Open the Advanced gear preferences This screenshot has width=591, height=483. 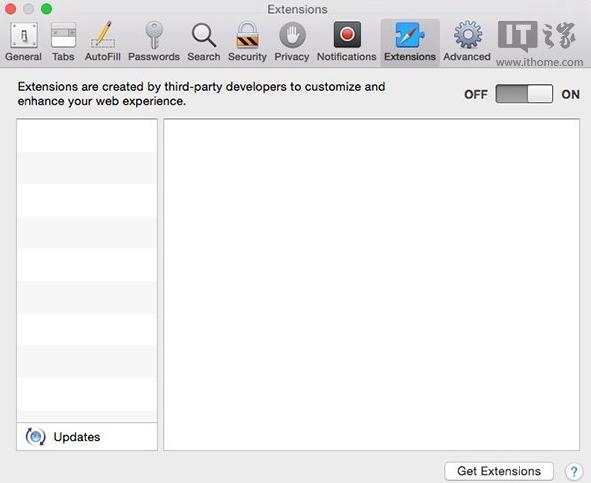(467, 41)
